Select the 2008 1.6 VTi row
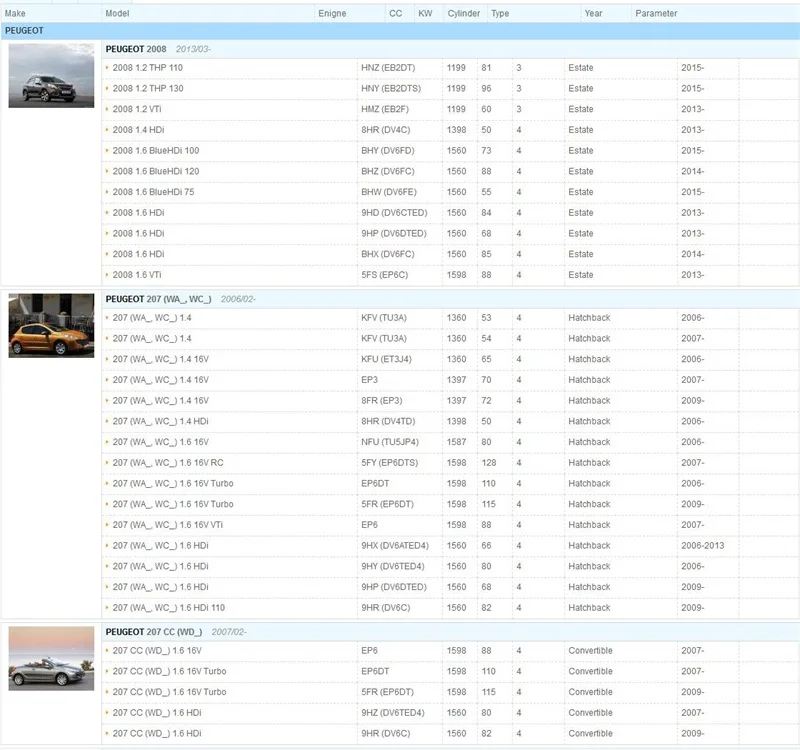 (451, 274)
